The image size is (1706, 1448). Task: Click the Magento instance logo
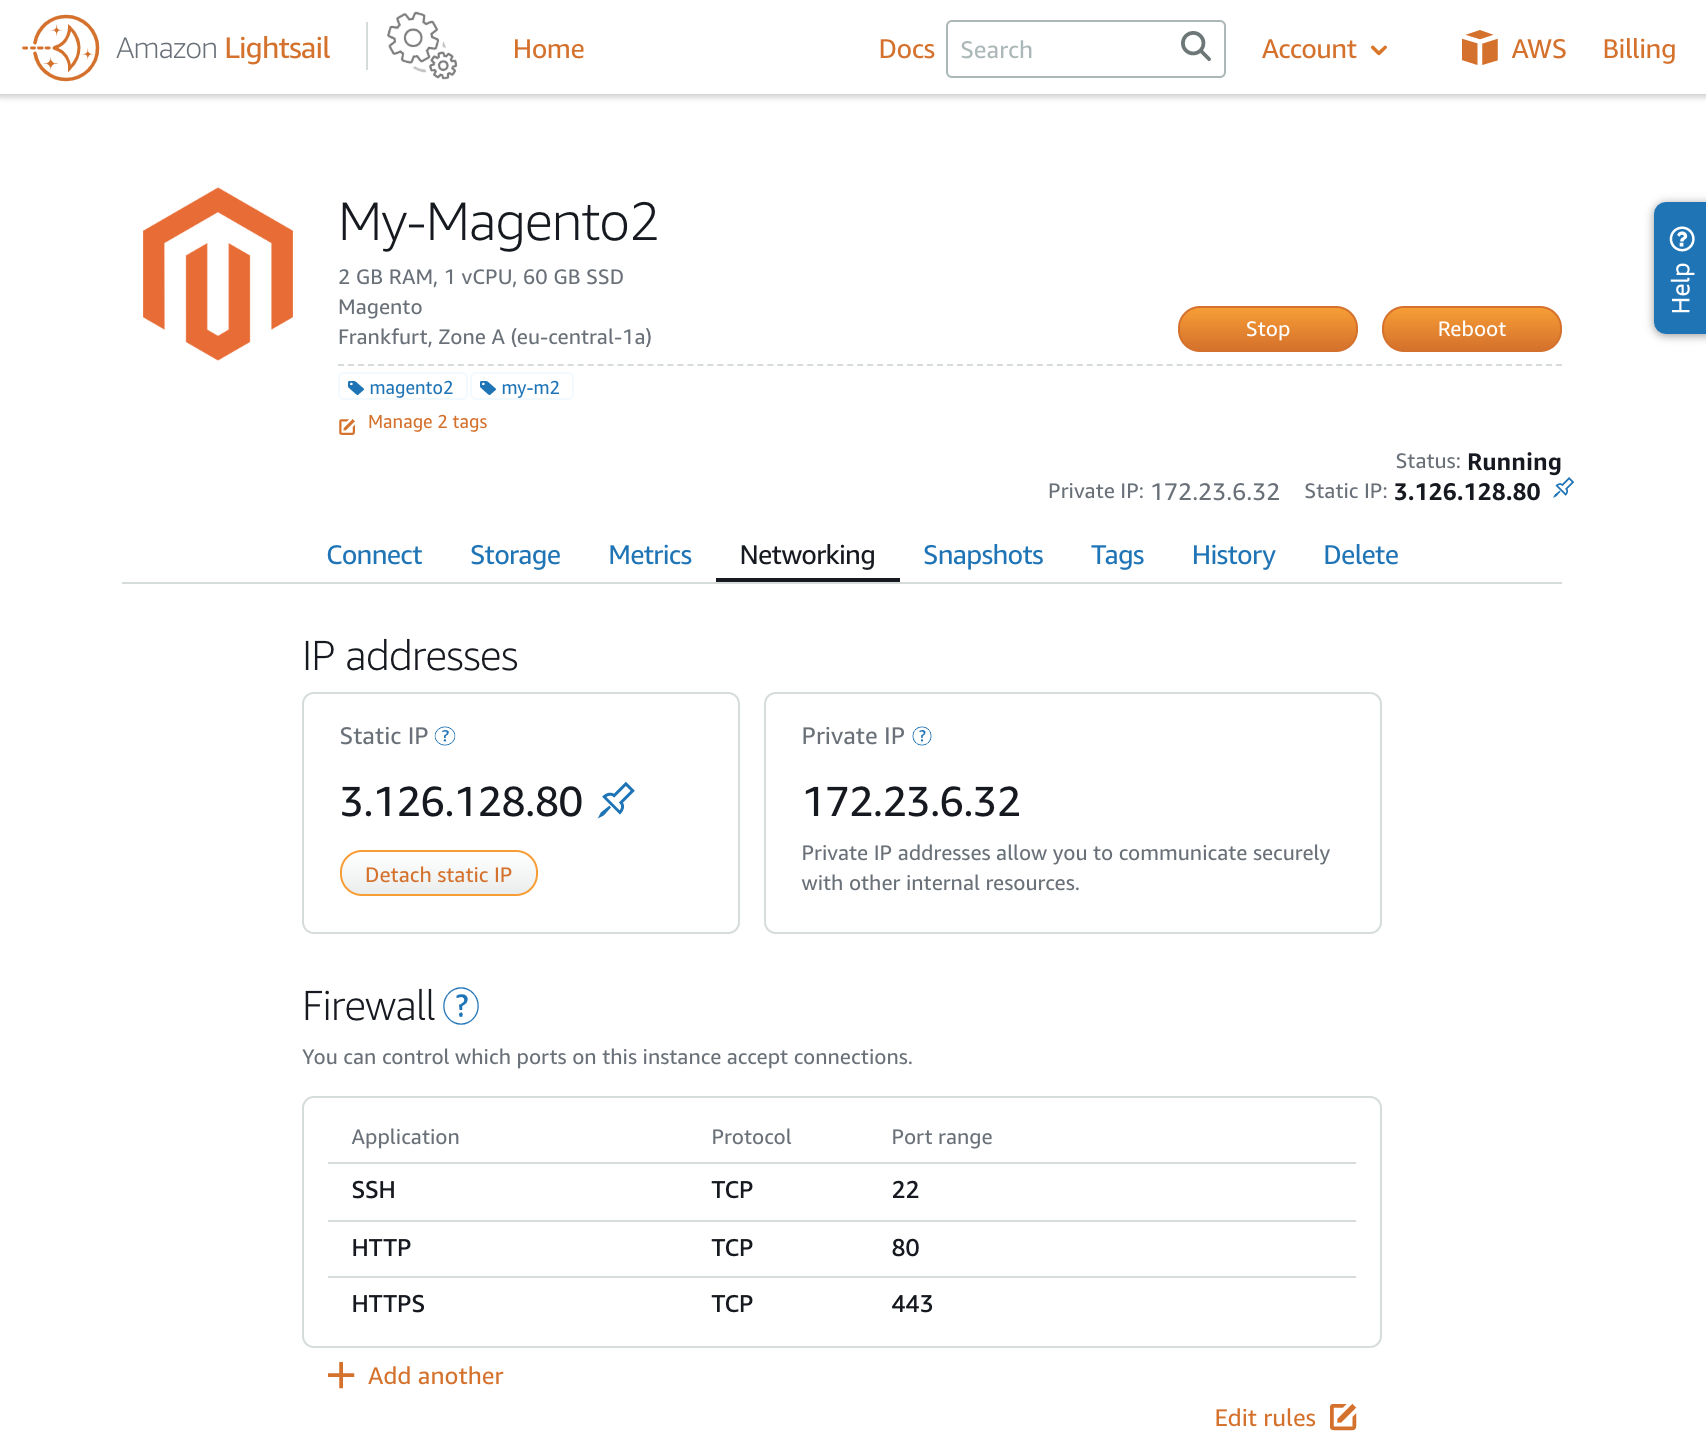tap(216, 272)
